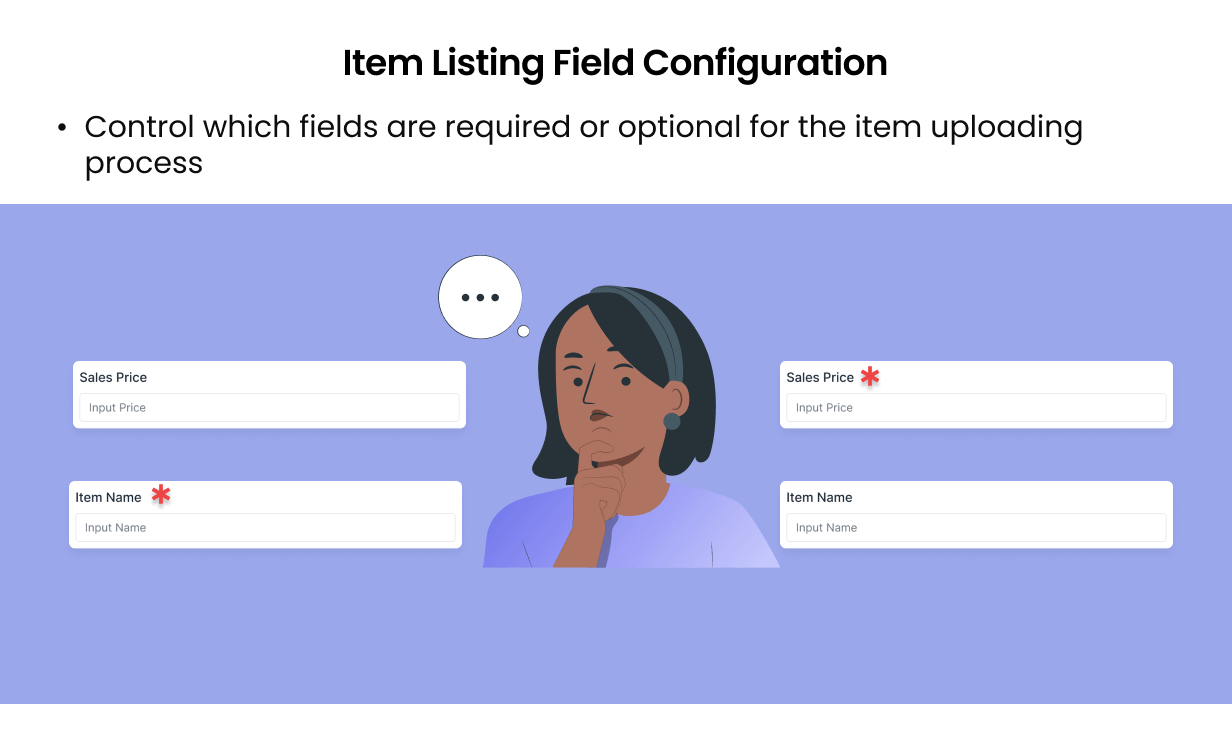The width and height of the screenshot is (1232, 744).
Task: Focus Input Price field under required Sales Price
Action: click(x=975, y=407)
